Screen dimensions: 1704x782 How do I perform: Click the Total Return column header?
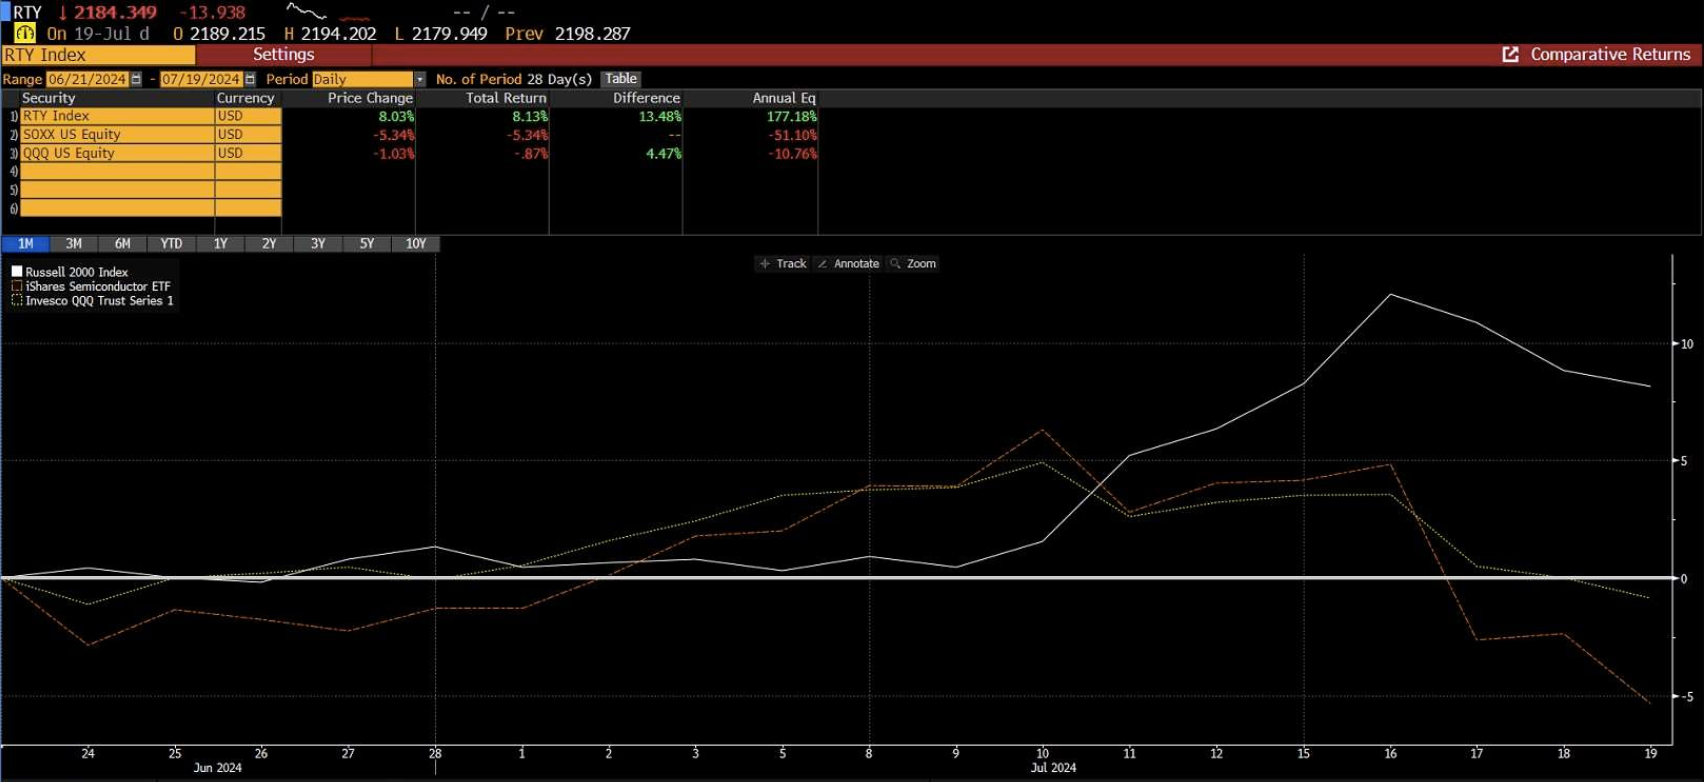click(506, 98)
